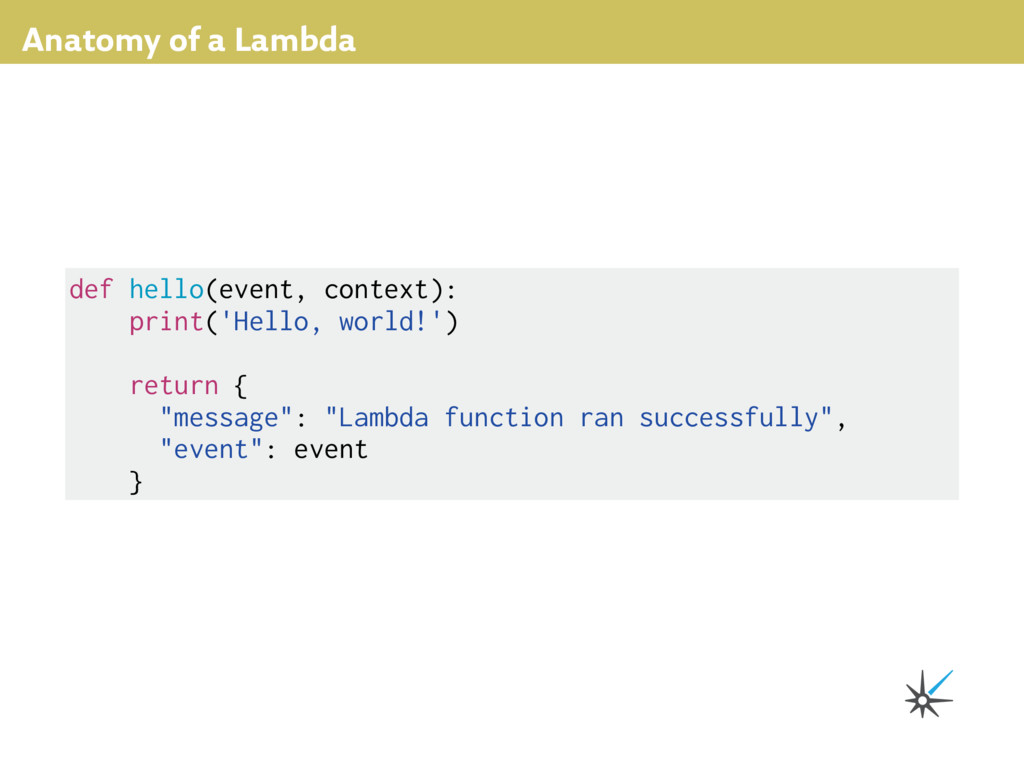Click the opening curly brace after return
The width and height of the screenshot is (1024, 768).
pyautogui.click(x=240, y=385)
